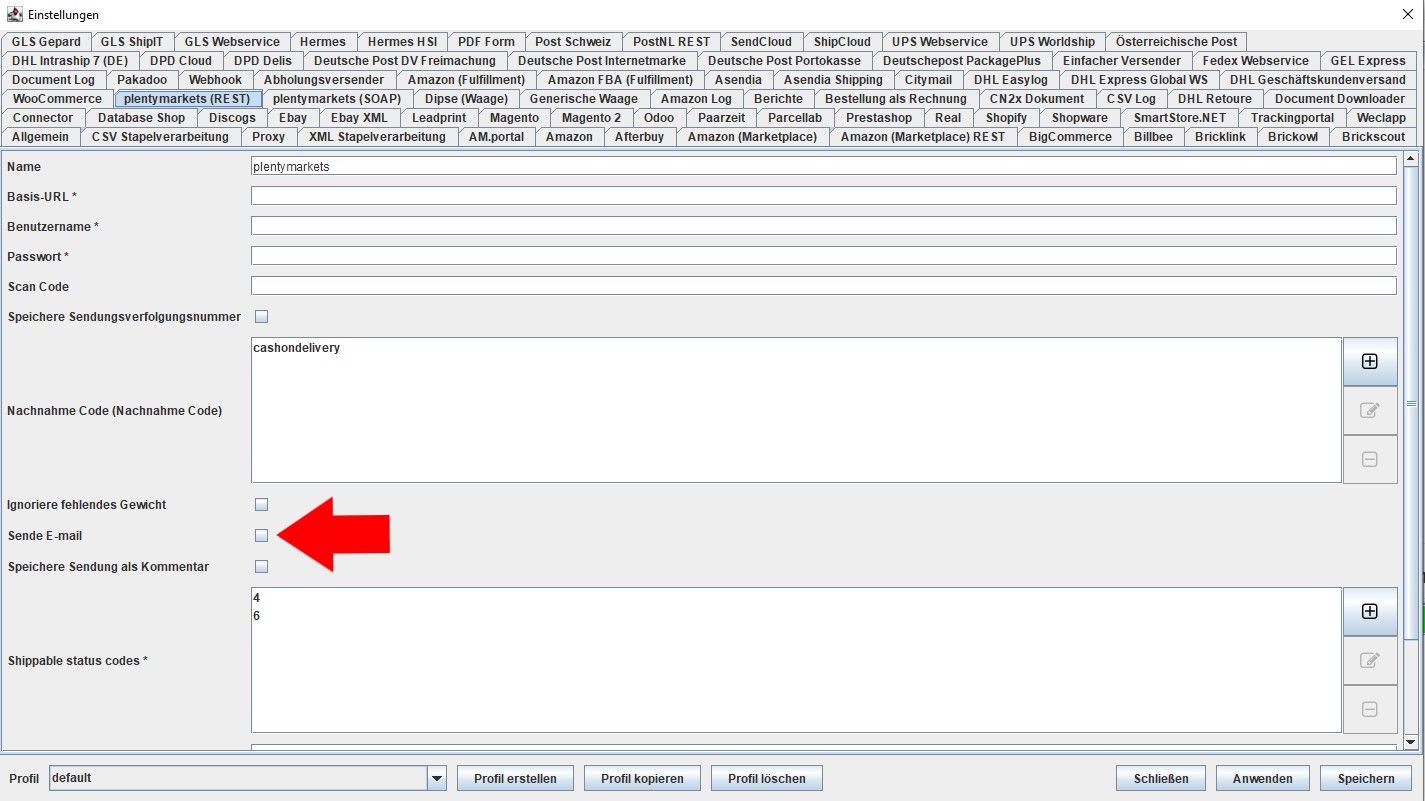1425x801 pixels.
Task: Select the cashondelivery list entry
Action: [297, 348]
